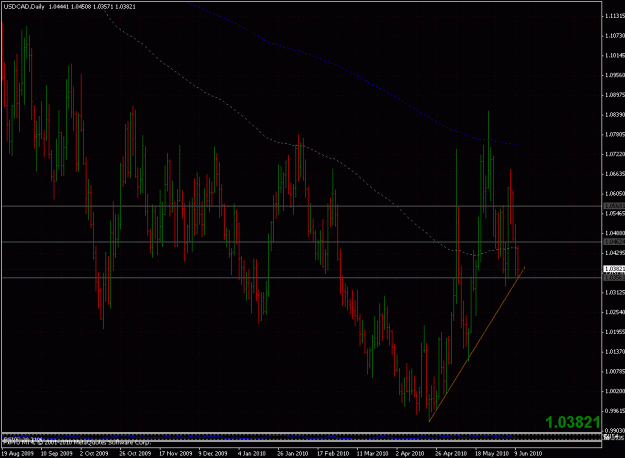Select the 4 Jan 2010 date label

click(252, 453)
